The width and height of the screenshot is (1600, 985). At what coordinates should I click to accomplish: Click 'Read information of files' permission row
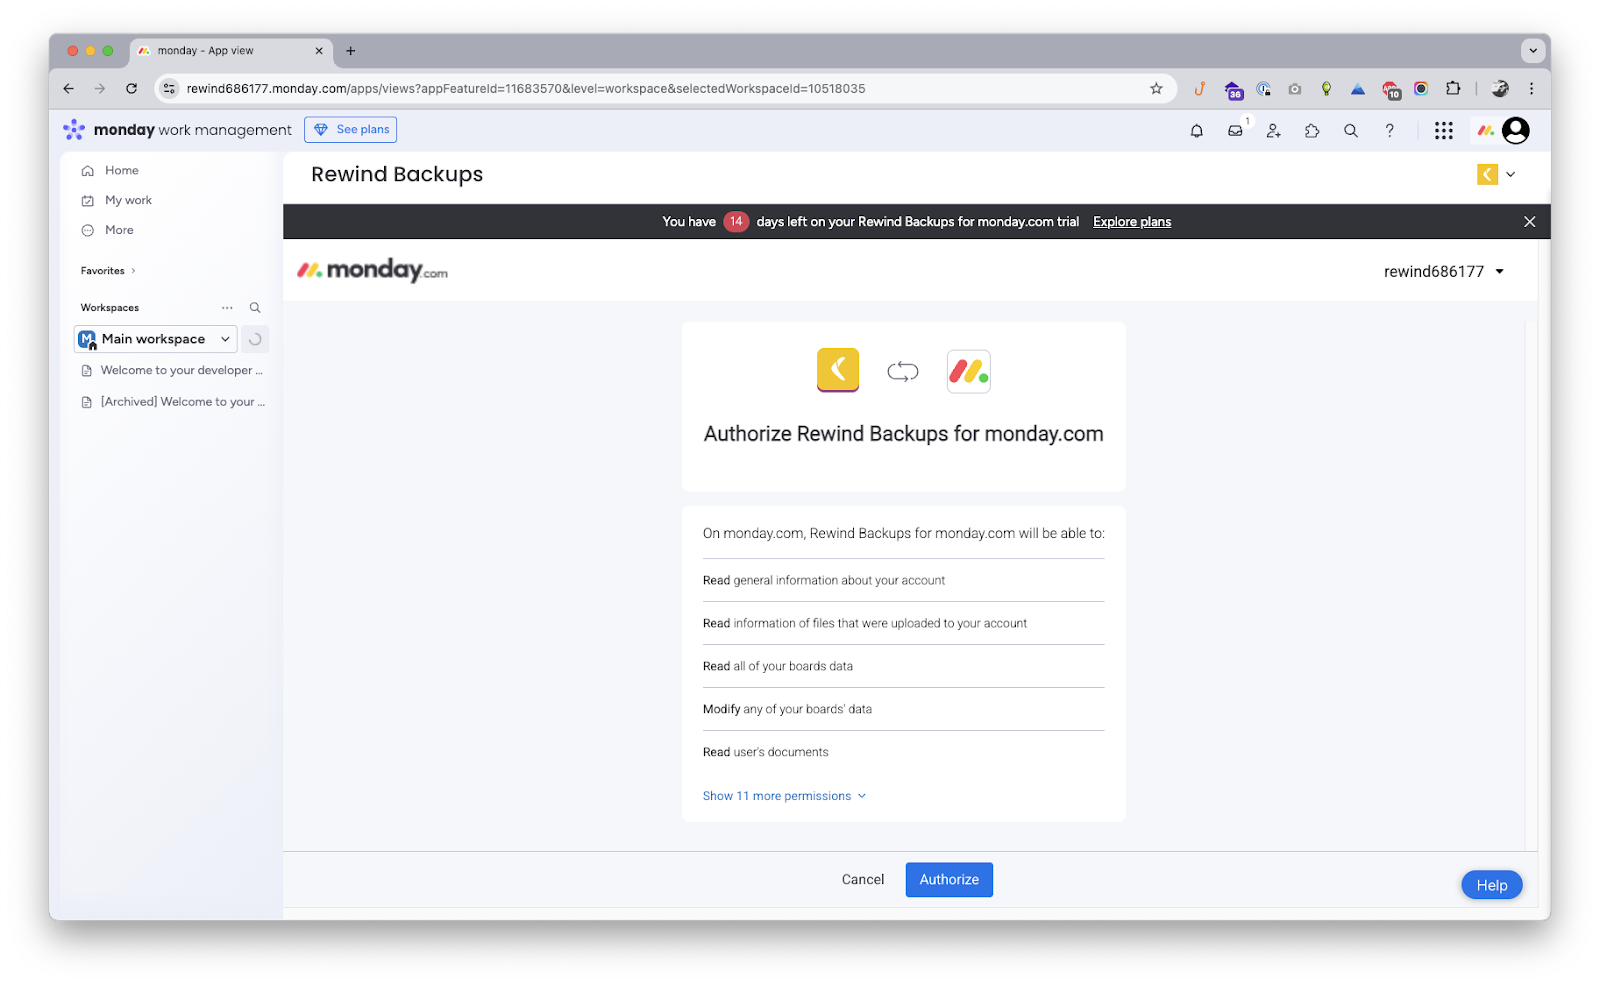(x=903, y=623)
